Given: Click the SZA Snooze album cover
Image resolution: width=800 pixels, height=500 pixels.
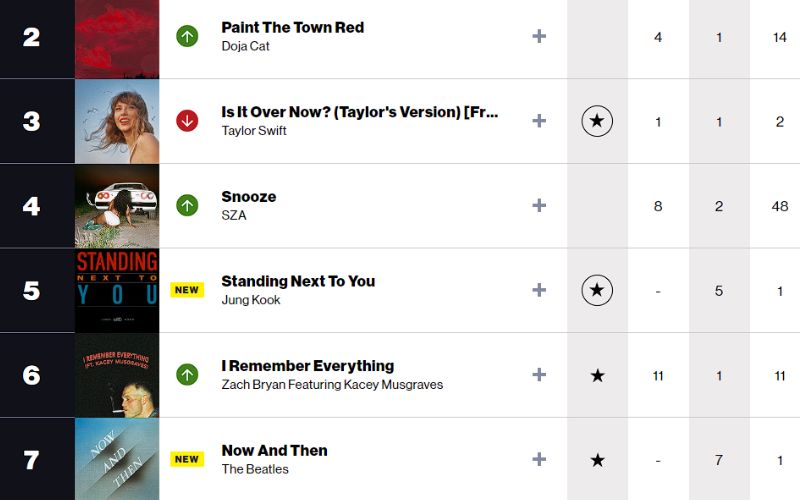Looking at the screenshot, I should pos(117,206).
